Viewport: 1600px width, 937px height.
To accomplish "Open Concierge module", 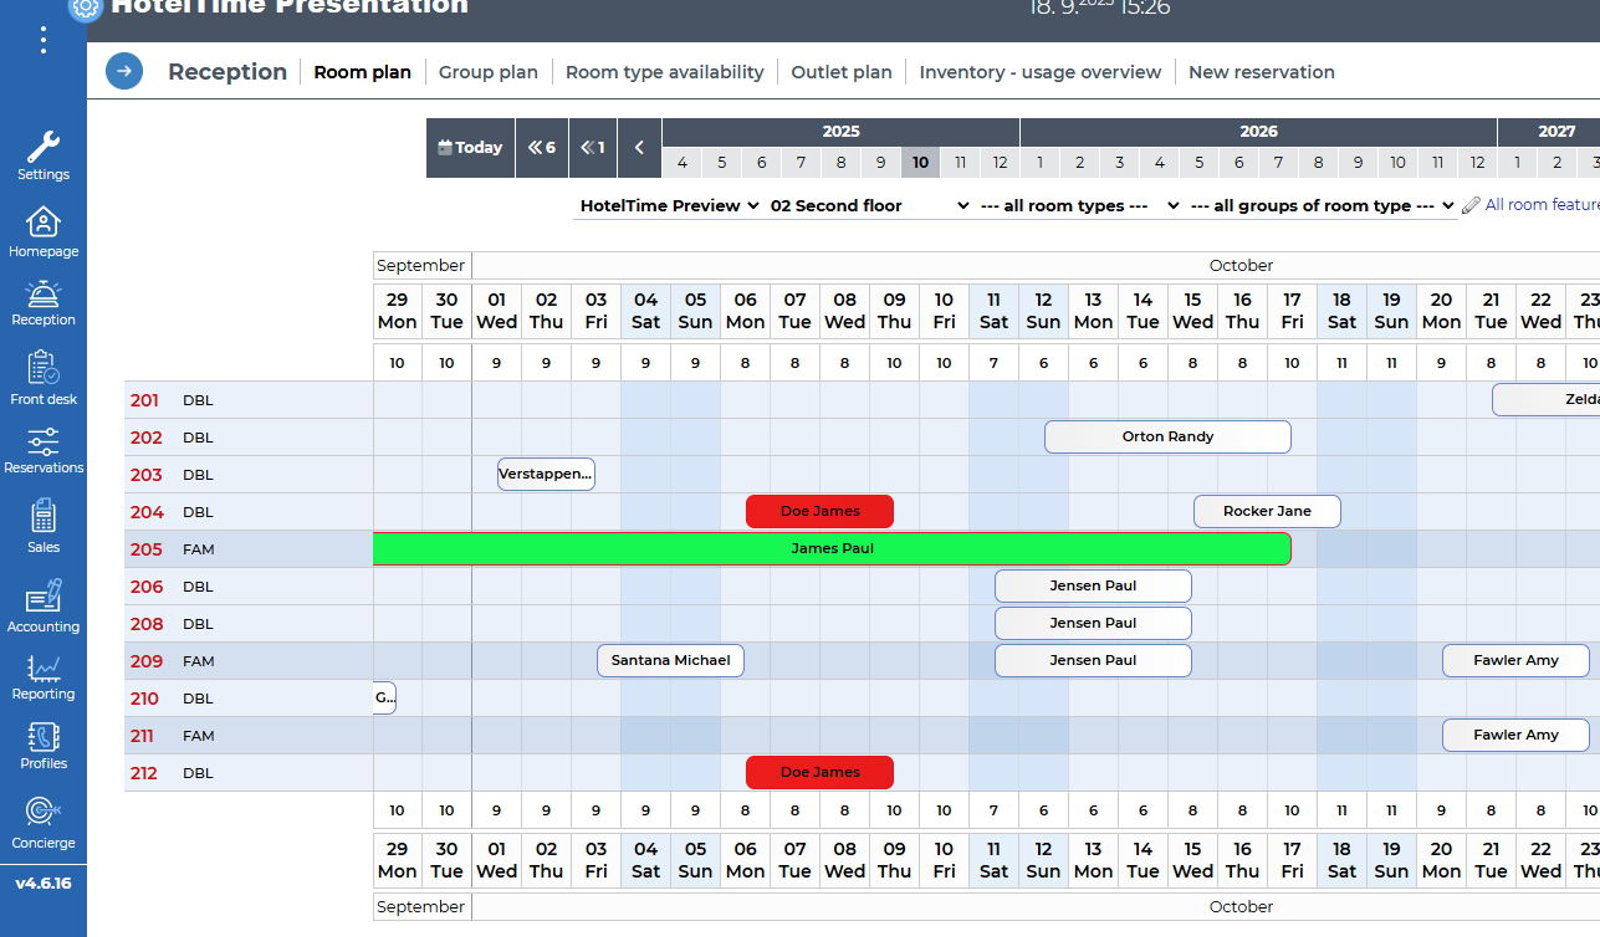I will pyautogui.click(x=43, y=823).
